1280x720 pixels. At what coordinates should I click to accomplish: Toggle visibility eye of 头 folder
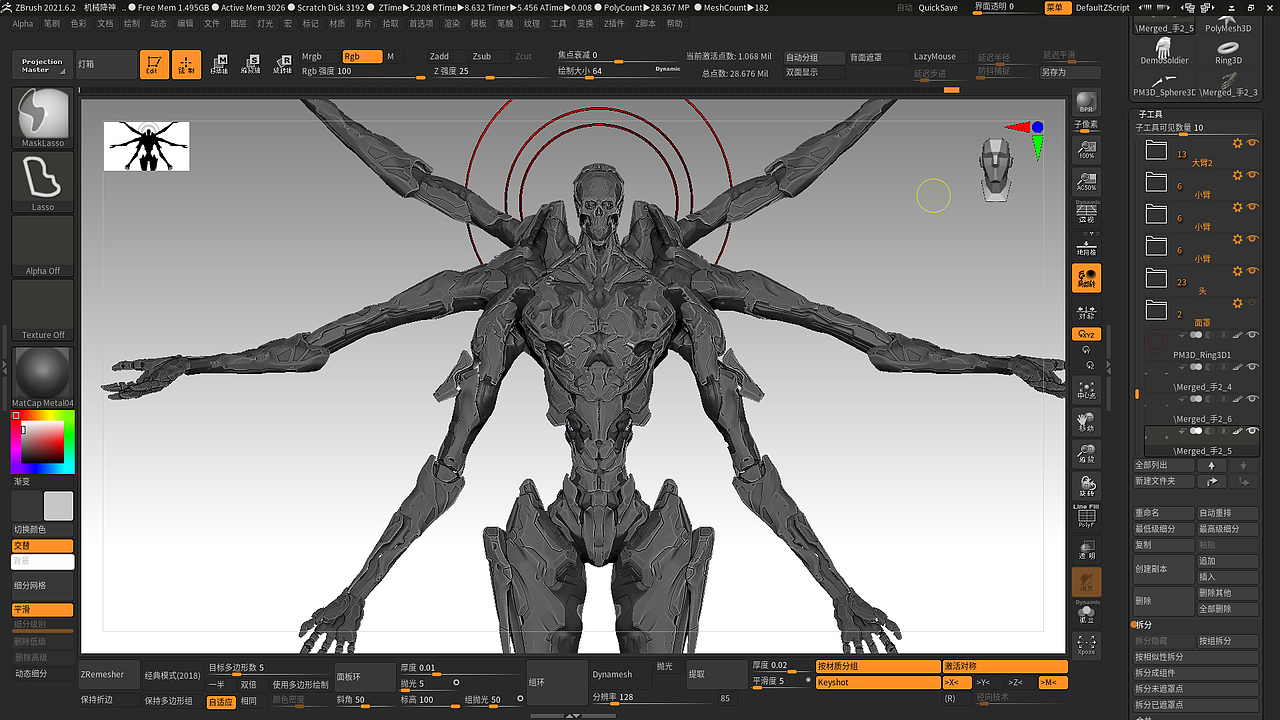[x=1252, y=271]
